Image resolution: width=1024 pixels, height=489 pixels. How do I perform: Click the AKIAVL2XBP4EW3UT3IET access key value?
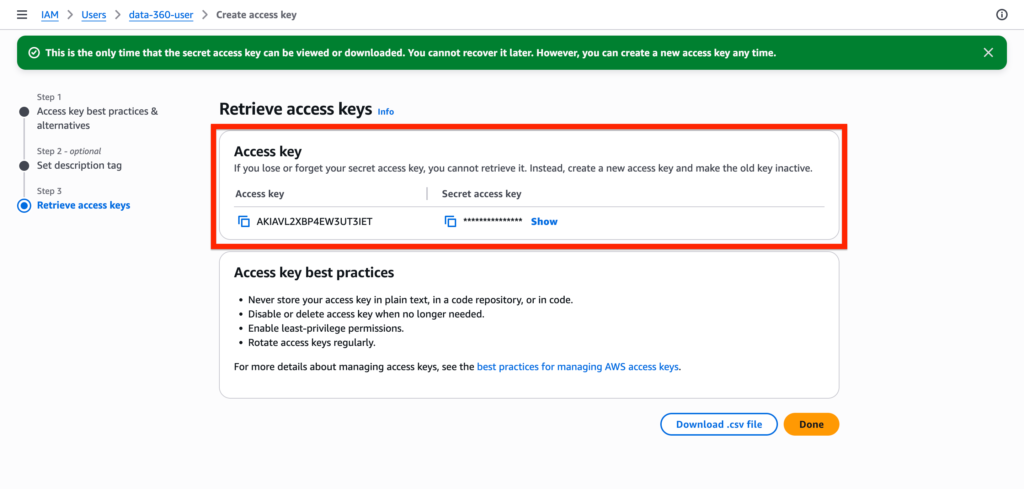coord(314,221)
